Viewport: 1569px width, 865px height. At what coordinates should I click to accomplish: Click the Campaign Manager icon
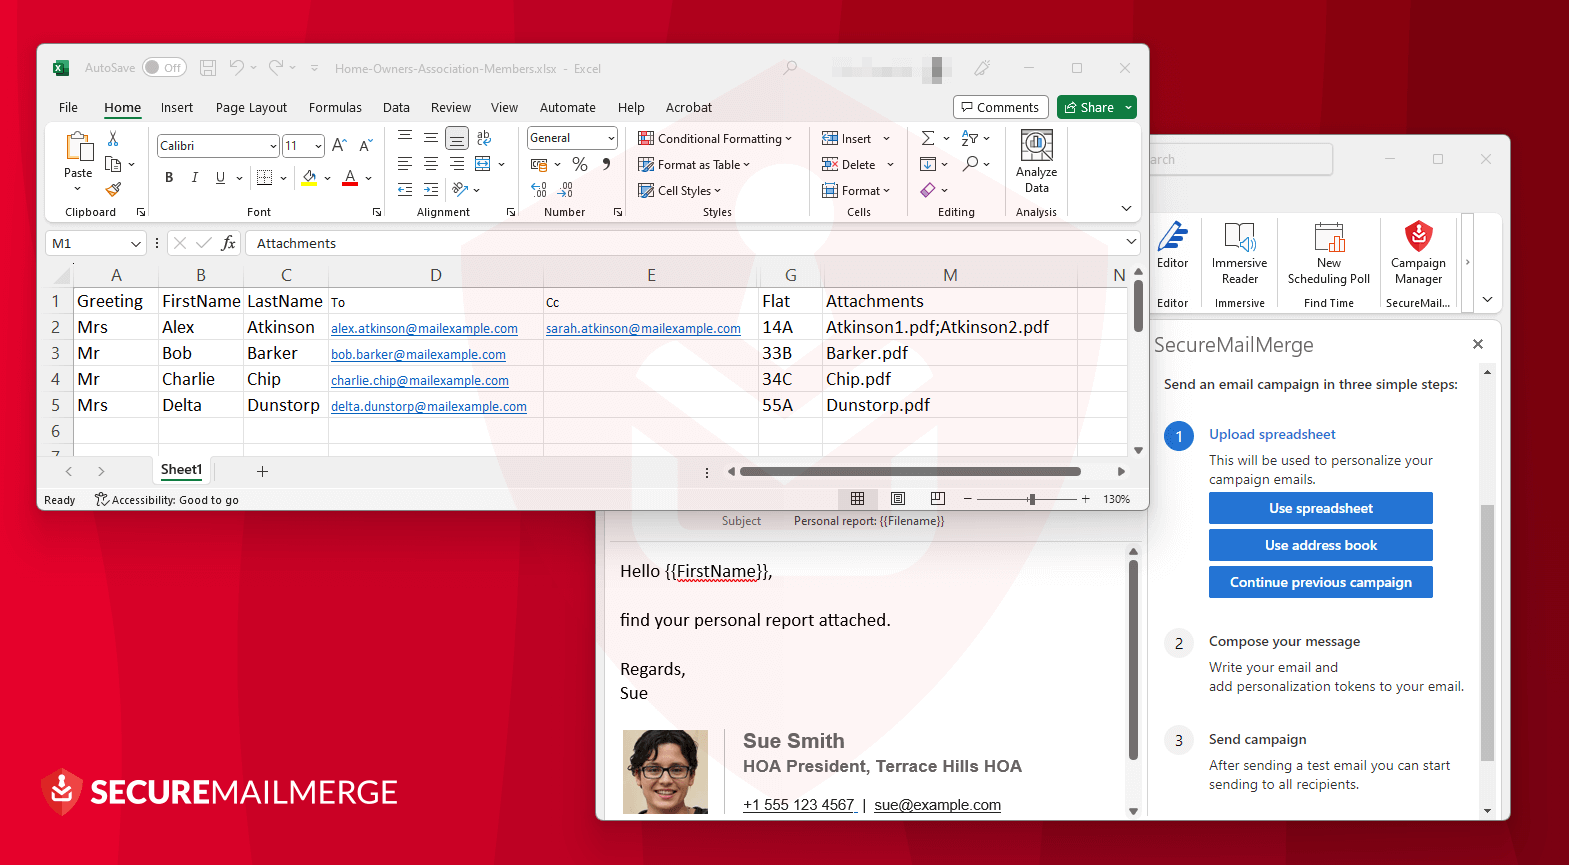click(1418, 239)
